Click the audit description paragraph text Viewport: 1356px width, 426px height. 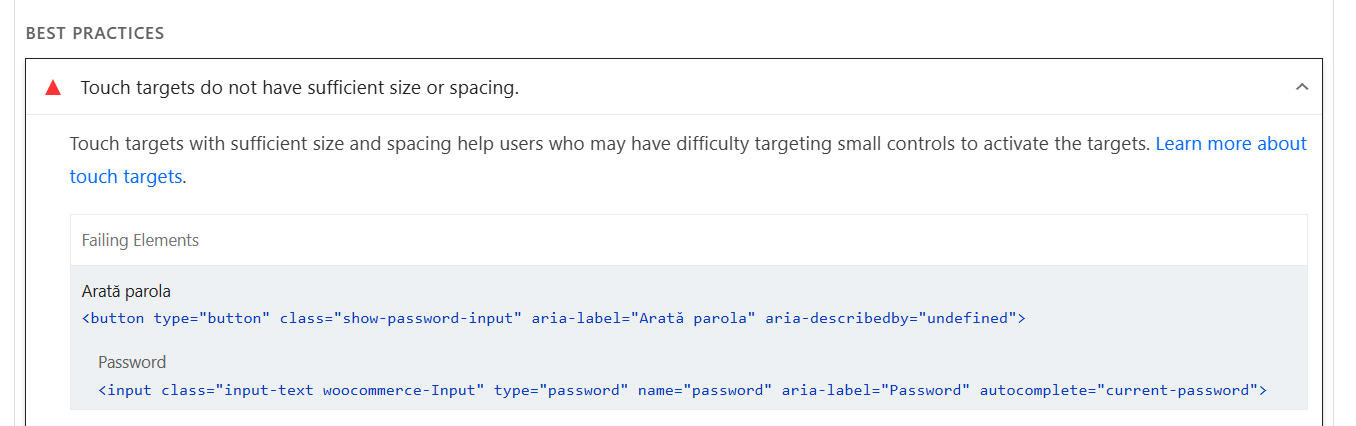point(689,160)
